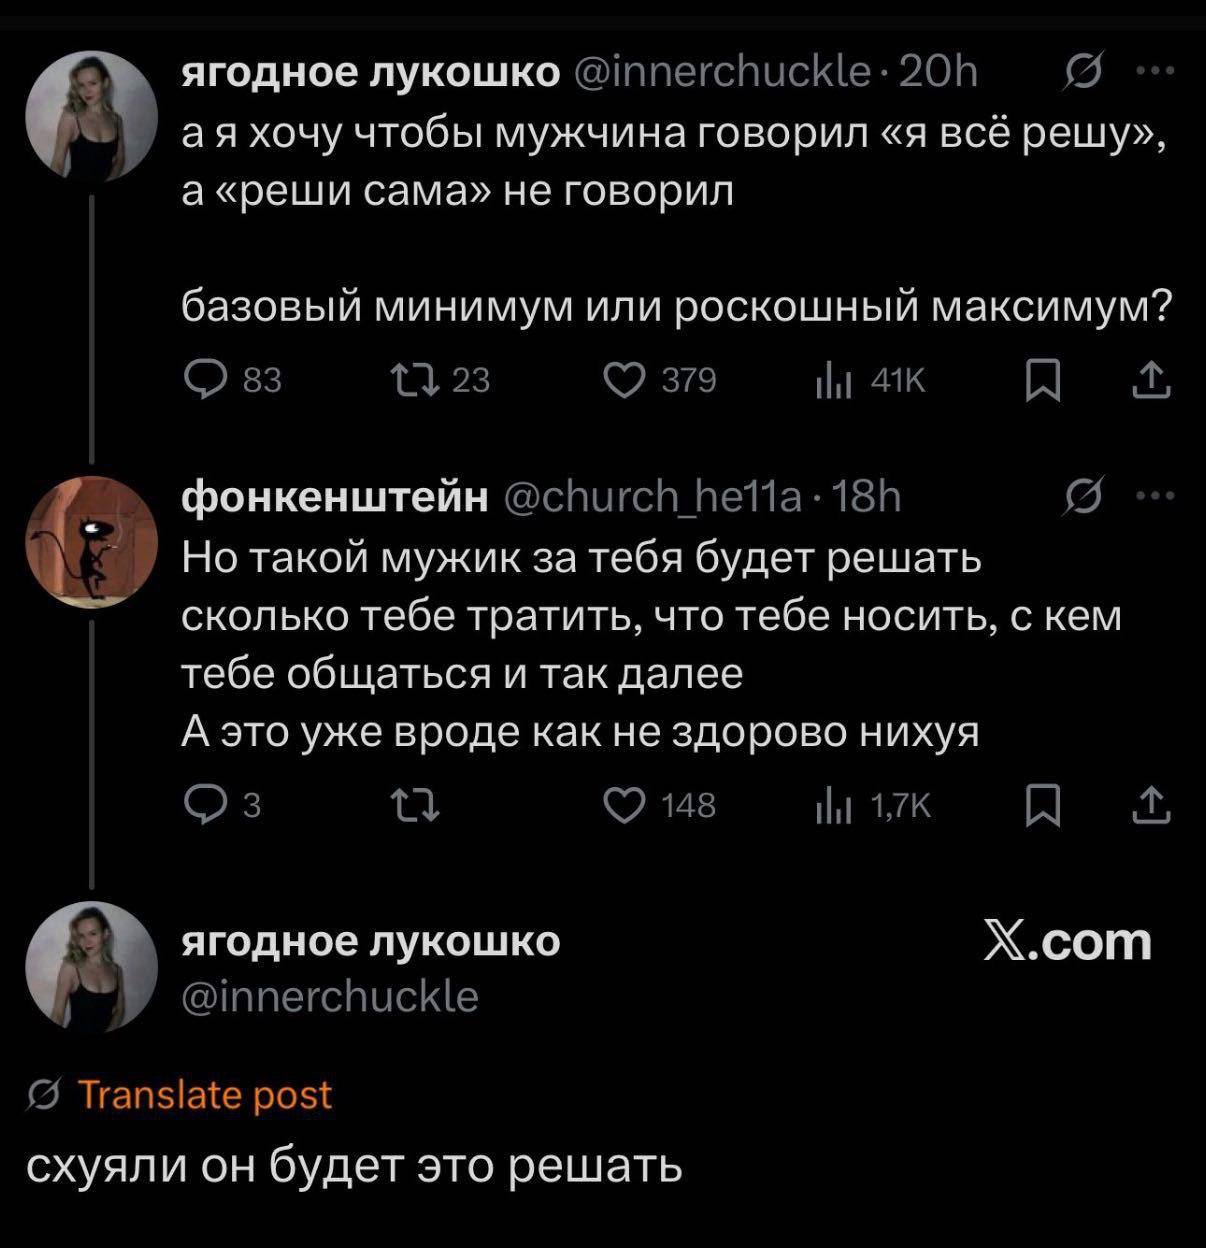The width and height of the screenshot is (1206, 1248).
Task: Click the Grok icon on the first tweet
Action: tap(1081, 72)
